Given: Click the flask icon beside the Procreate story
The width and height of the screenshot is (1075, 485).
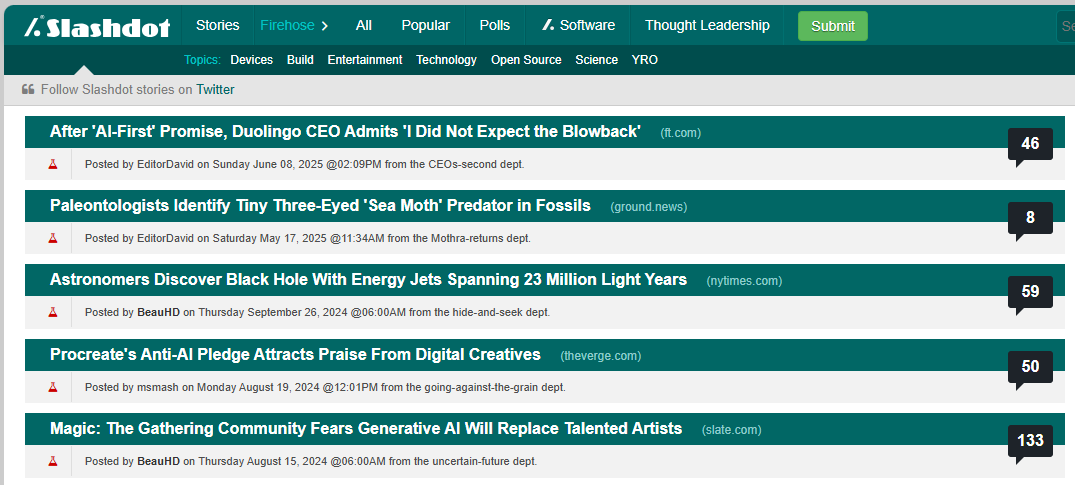Looking at the screenshot, I should (53, 387).
